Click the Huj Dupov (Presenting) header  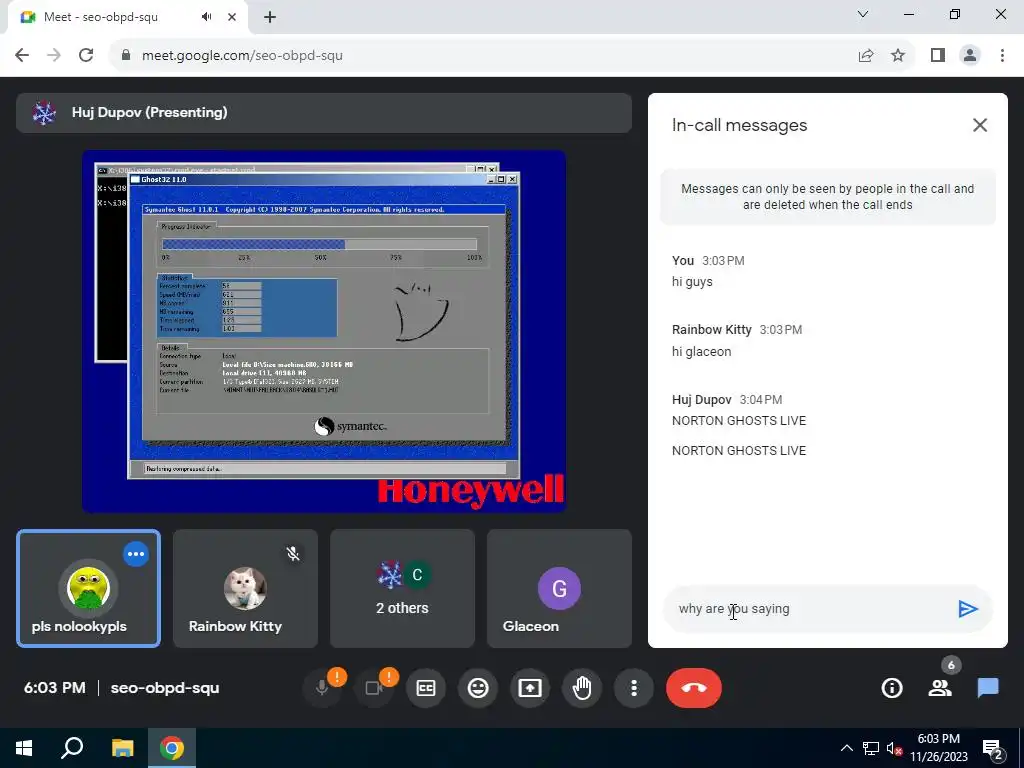tap(324, 113)
